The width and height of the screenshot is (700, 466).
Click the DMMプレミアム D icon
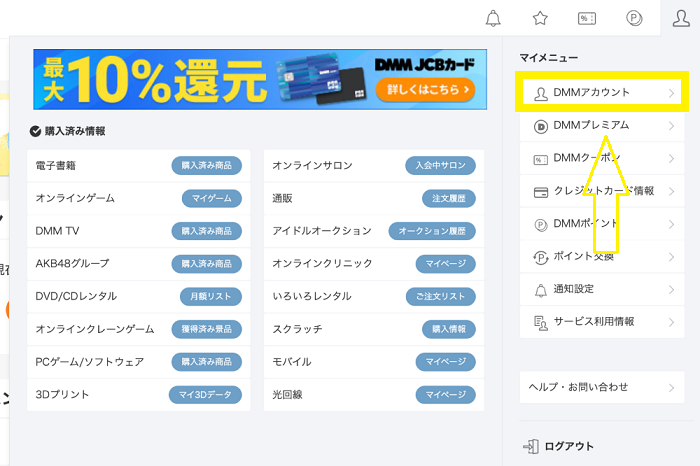(541, 127)
